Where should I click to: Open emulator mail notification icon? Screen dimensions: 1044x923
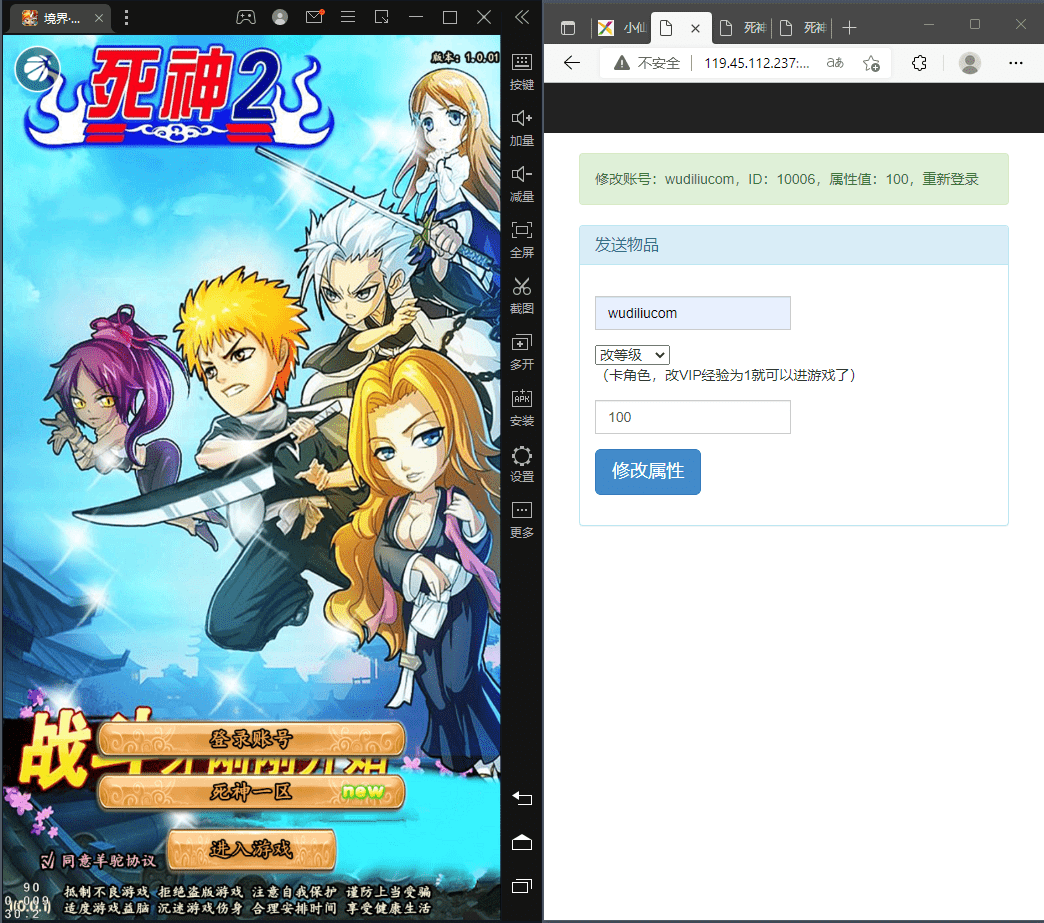314,17
